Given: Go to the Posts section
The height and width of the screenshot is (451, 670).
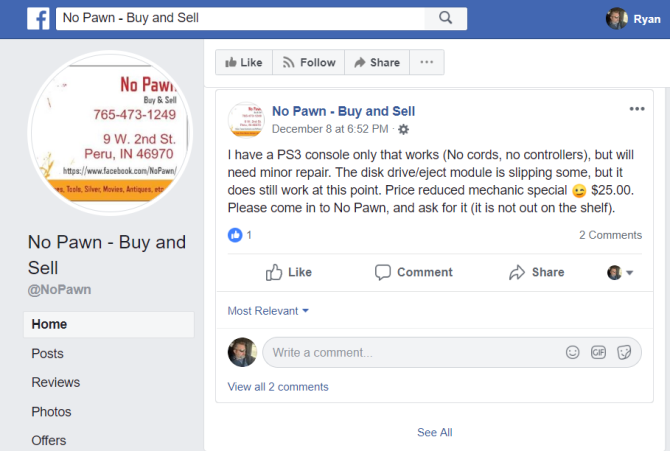Looking at the screenshot, I should [47, 353].
